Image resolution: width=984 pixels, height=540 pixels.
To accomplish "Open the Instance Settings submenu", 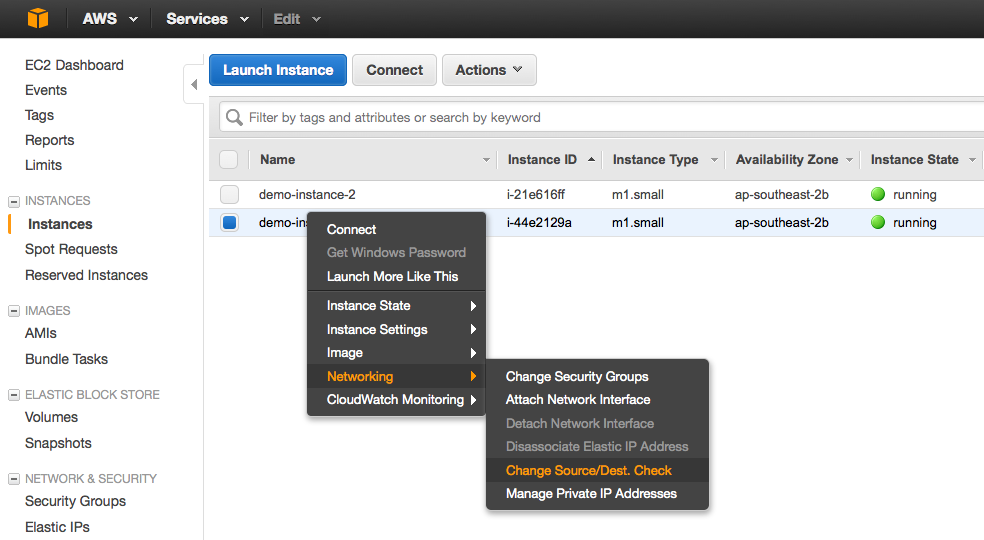I will (x=397, y=330).
